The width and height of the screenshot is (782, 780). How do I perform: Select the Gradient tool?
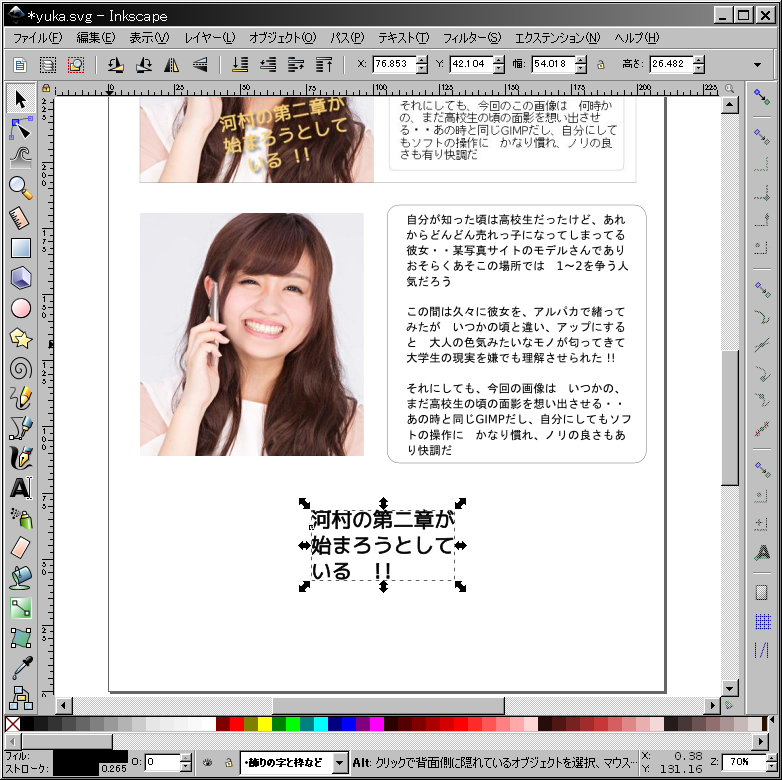click(x=20, y=607)
